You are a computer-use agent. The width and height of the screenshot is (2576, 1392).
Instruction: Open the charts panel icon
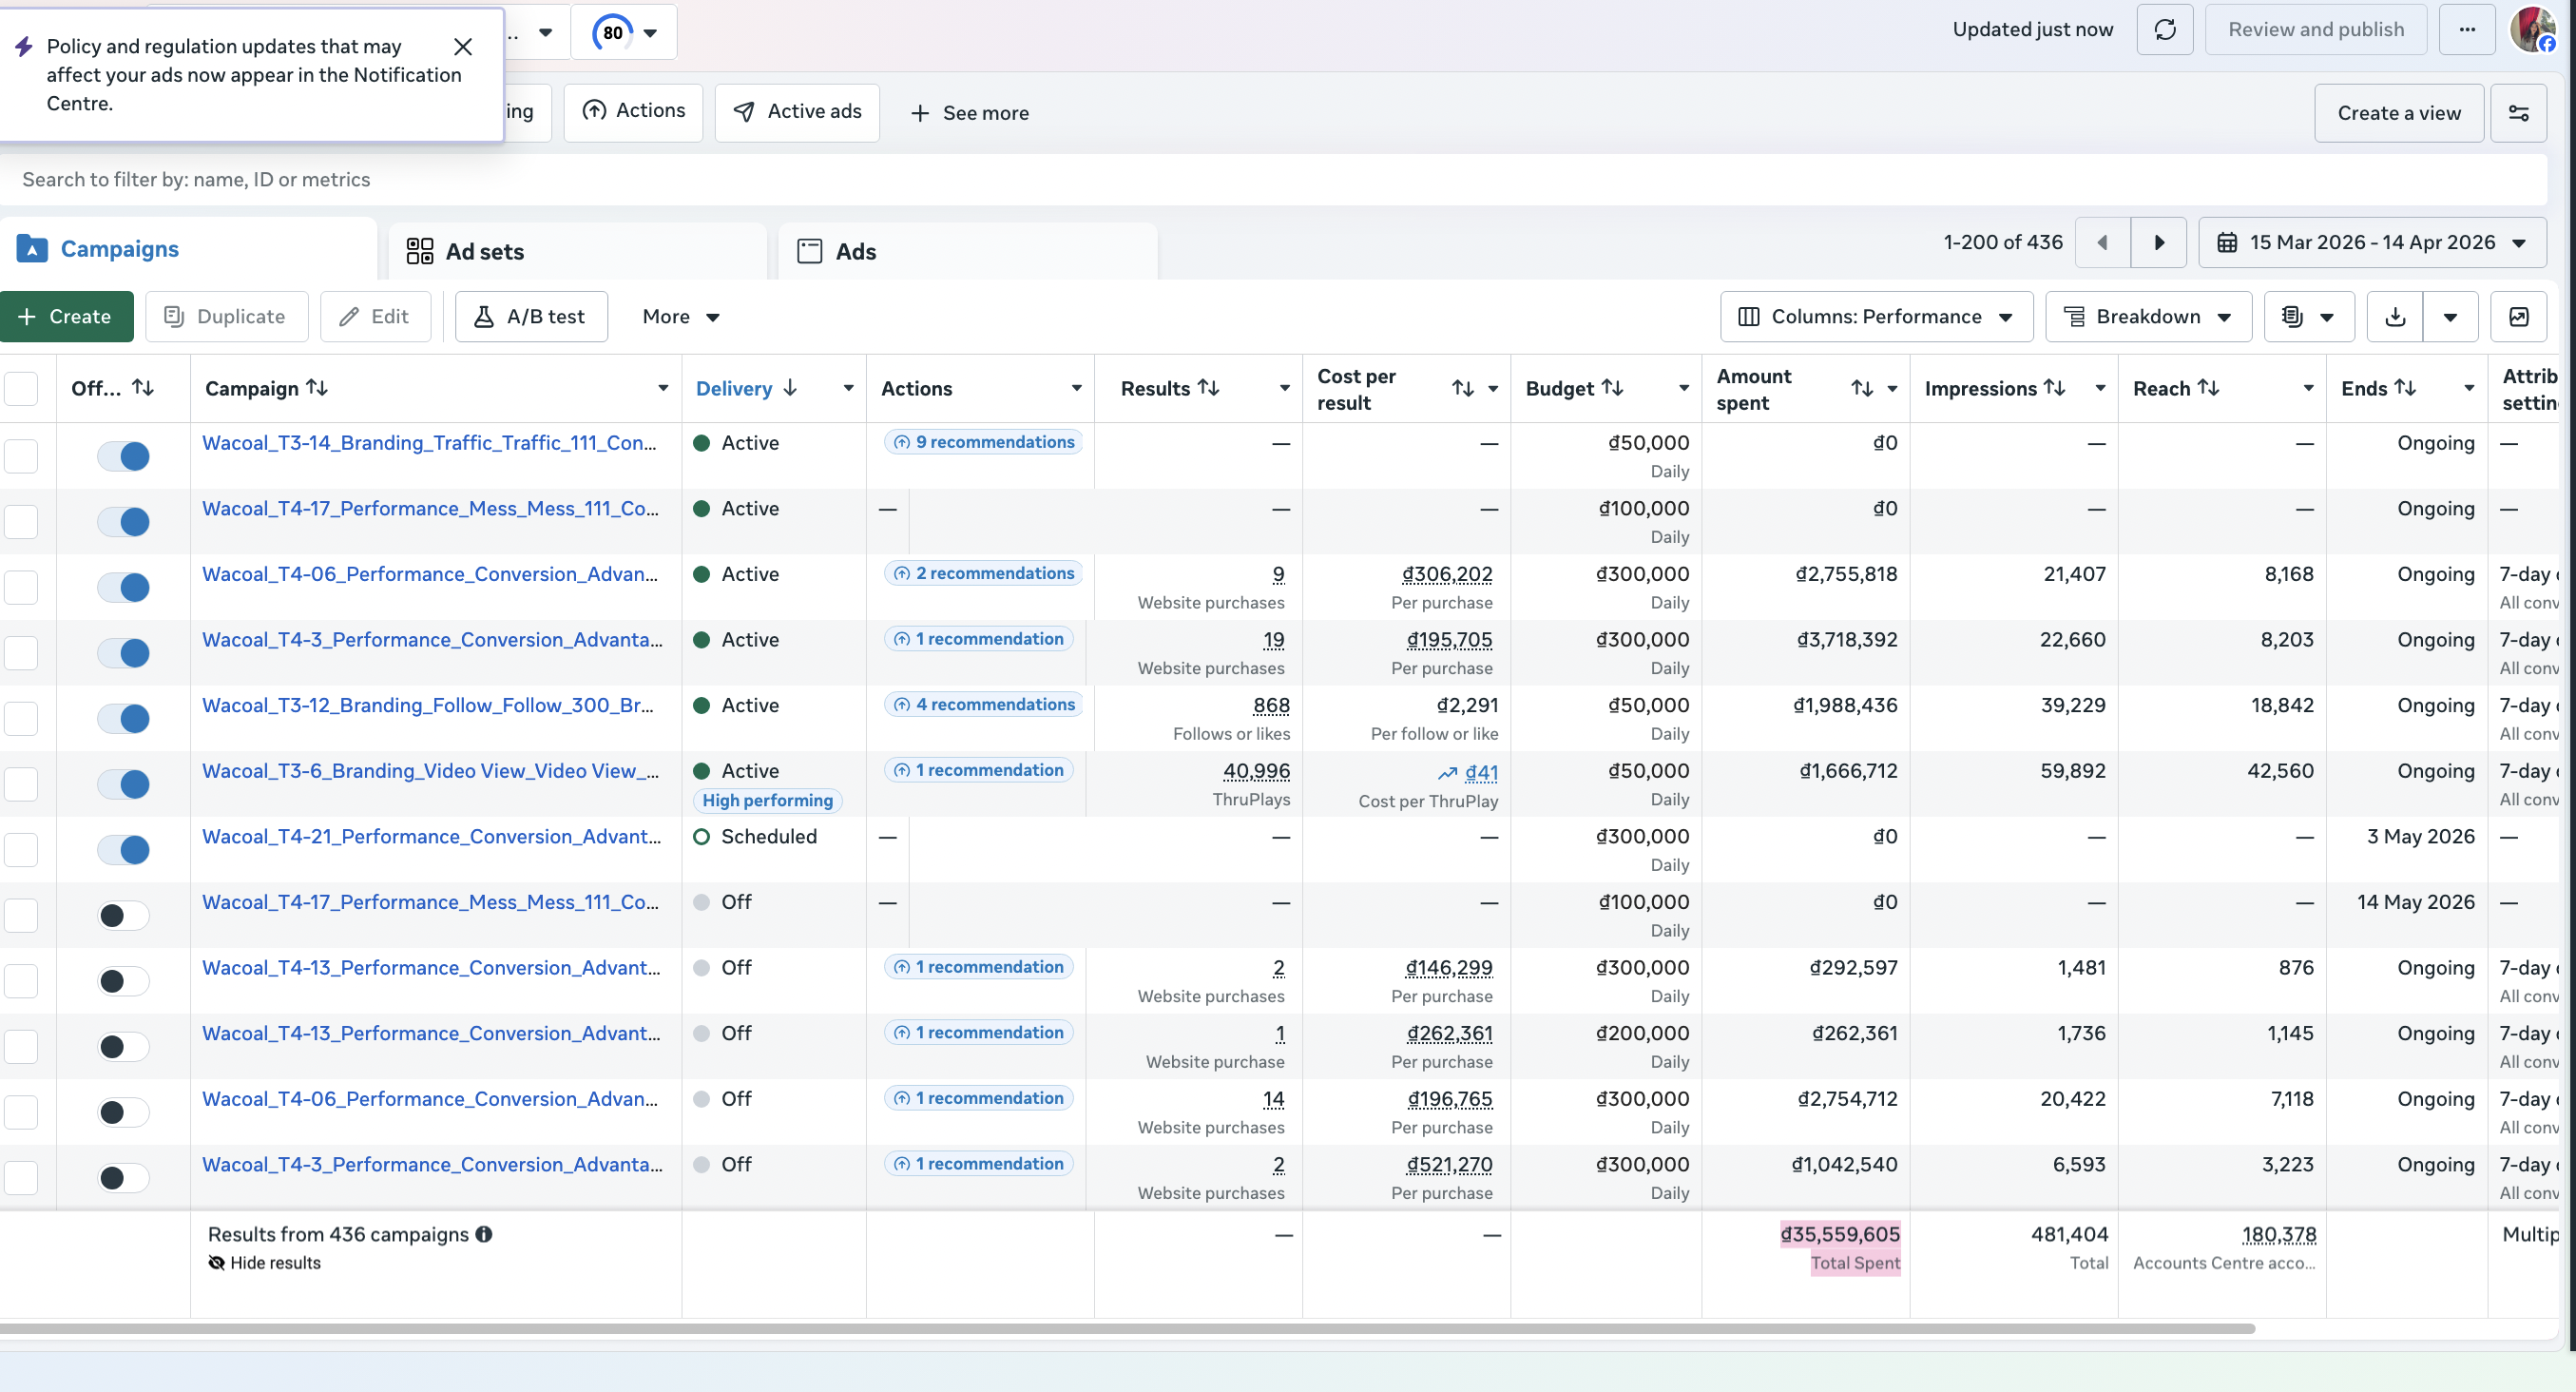[x=2518, y=317]
